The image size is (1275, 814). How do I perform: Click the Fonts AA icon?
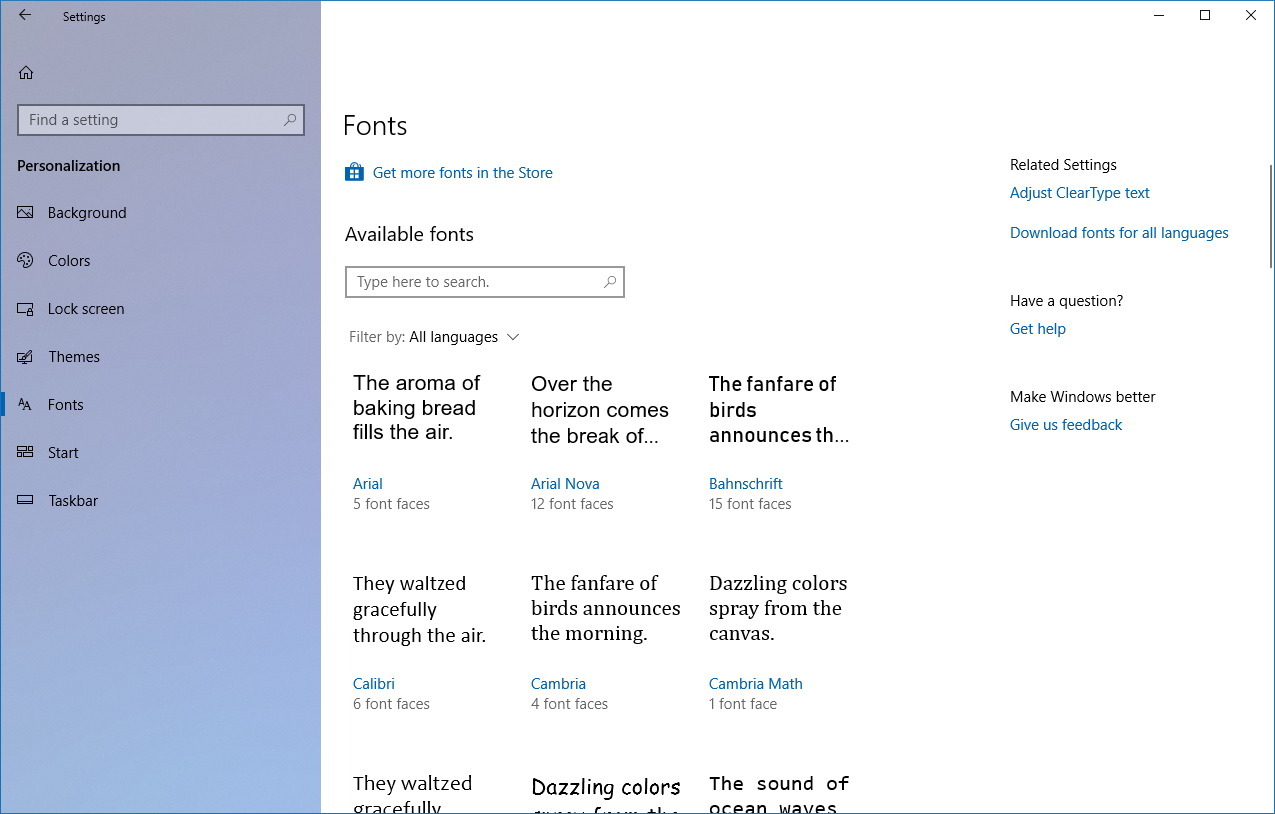[26, 404]
